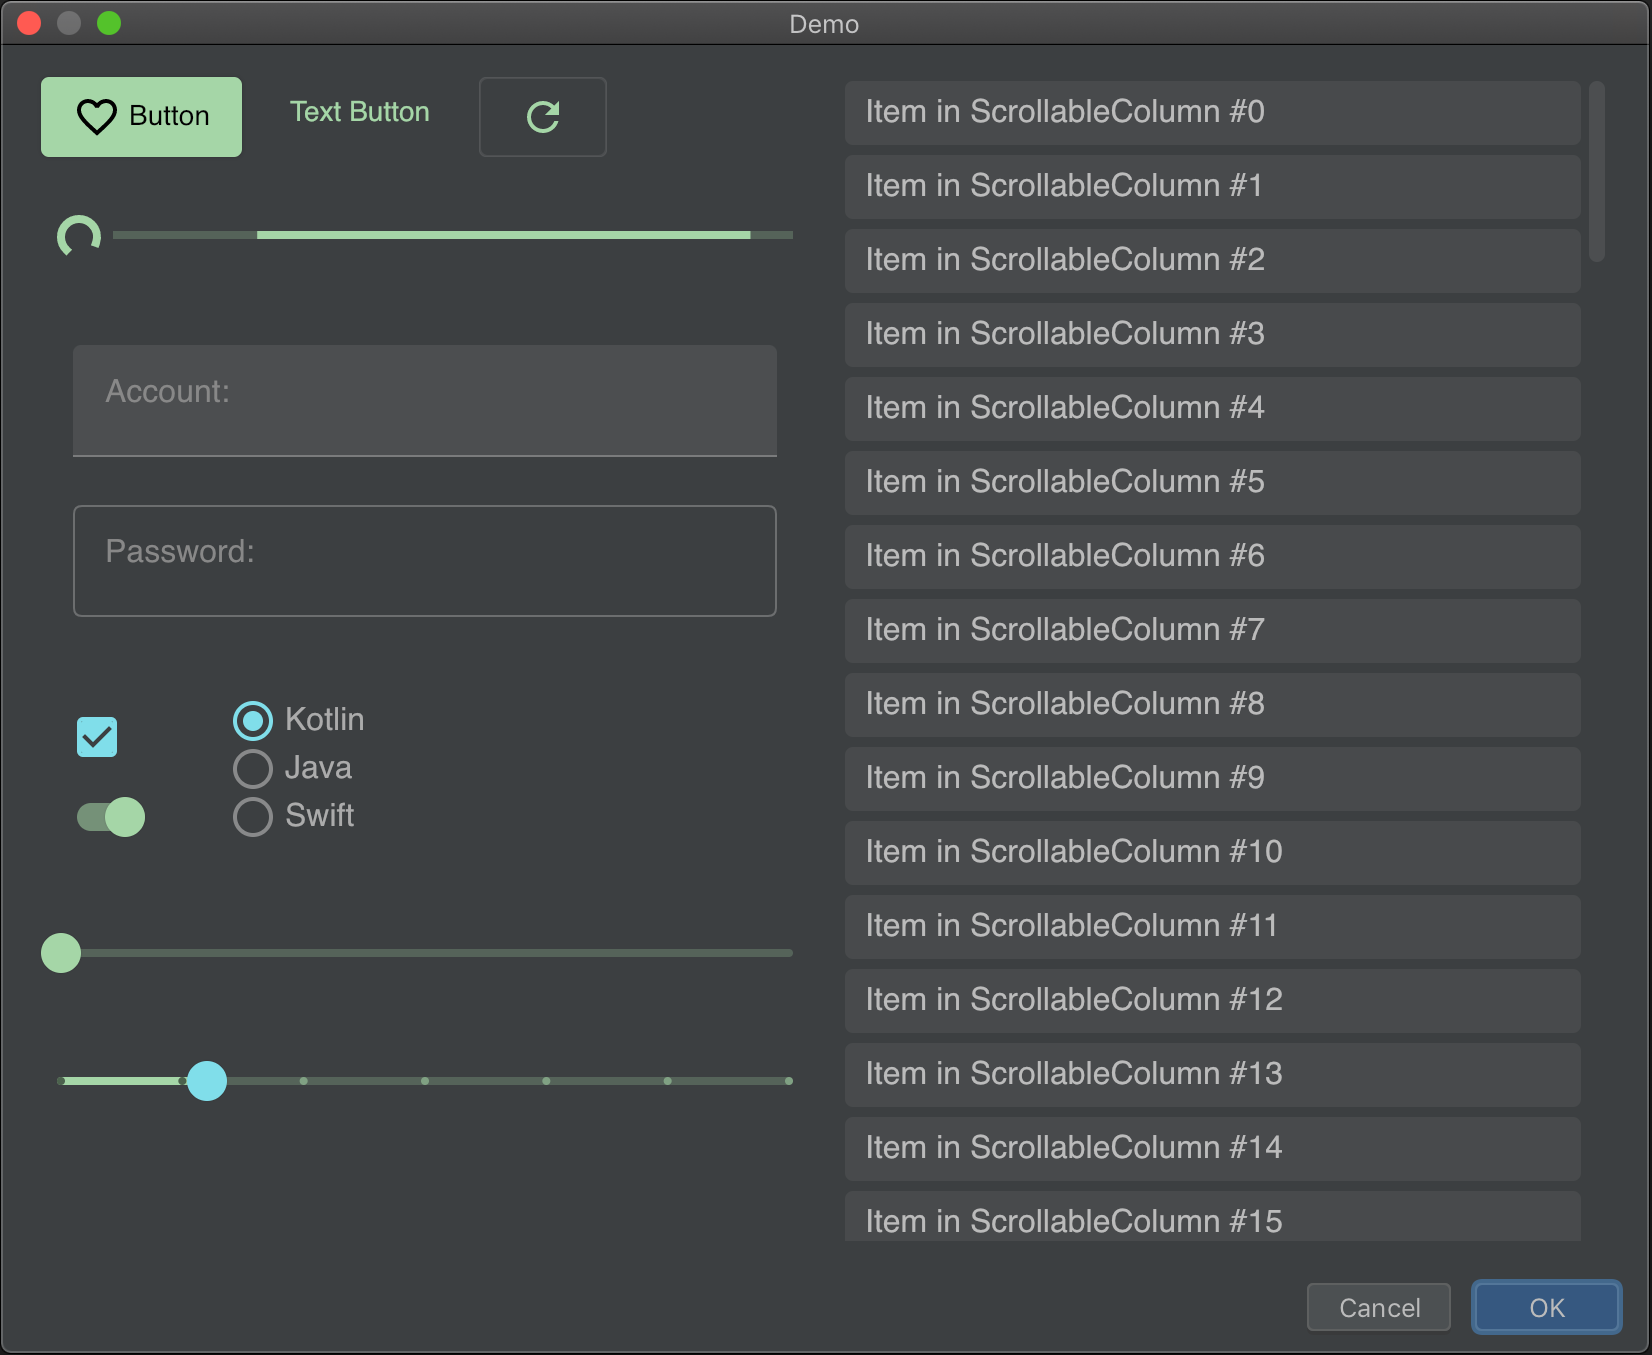Click the heart icon Button

point(141,117)
